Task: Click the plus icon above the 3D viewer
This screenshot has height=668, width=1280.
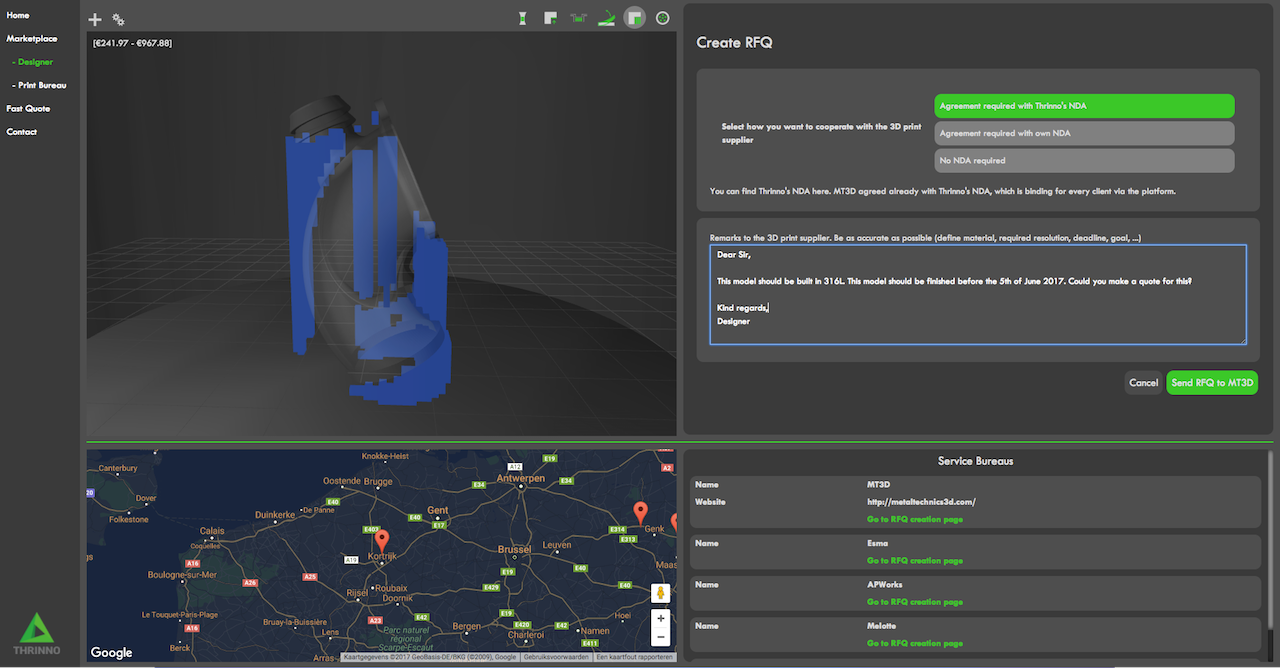Action: pos(95,19)
